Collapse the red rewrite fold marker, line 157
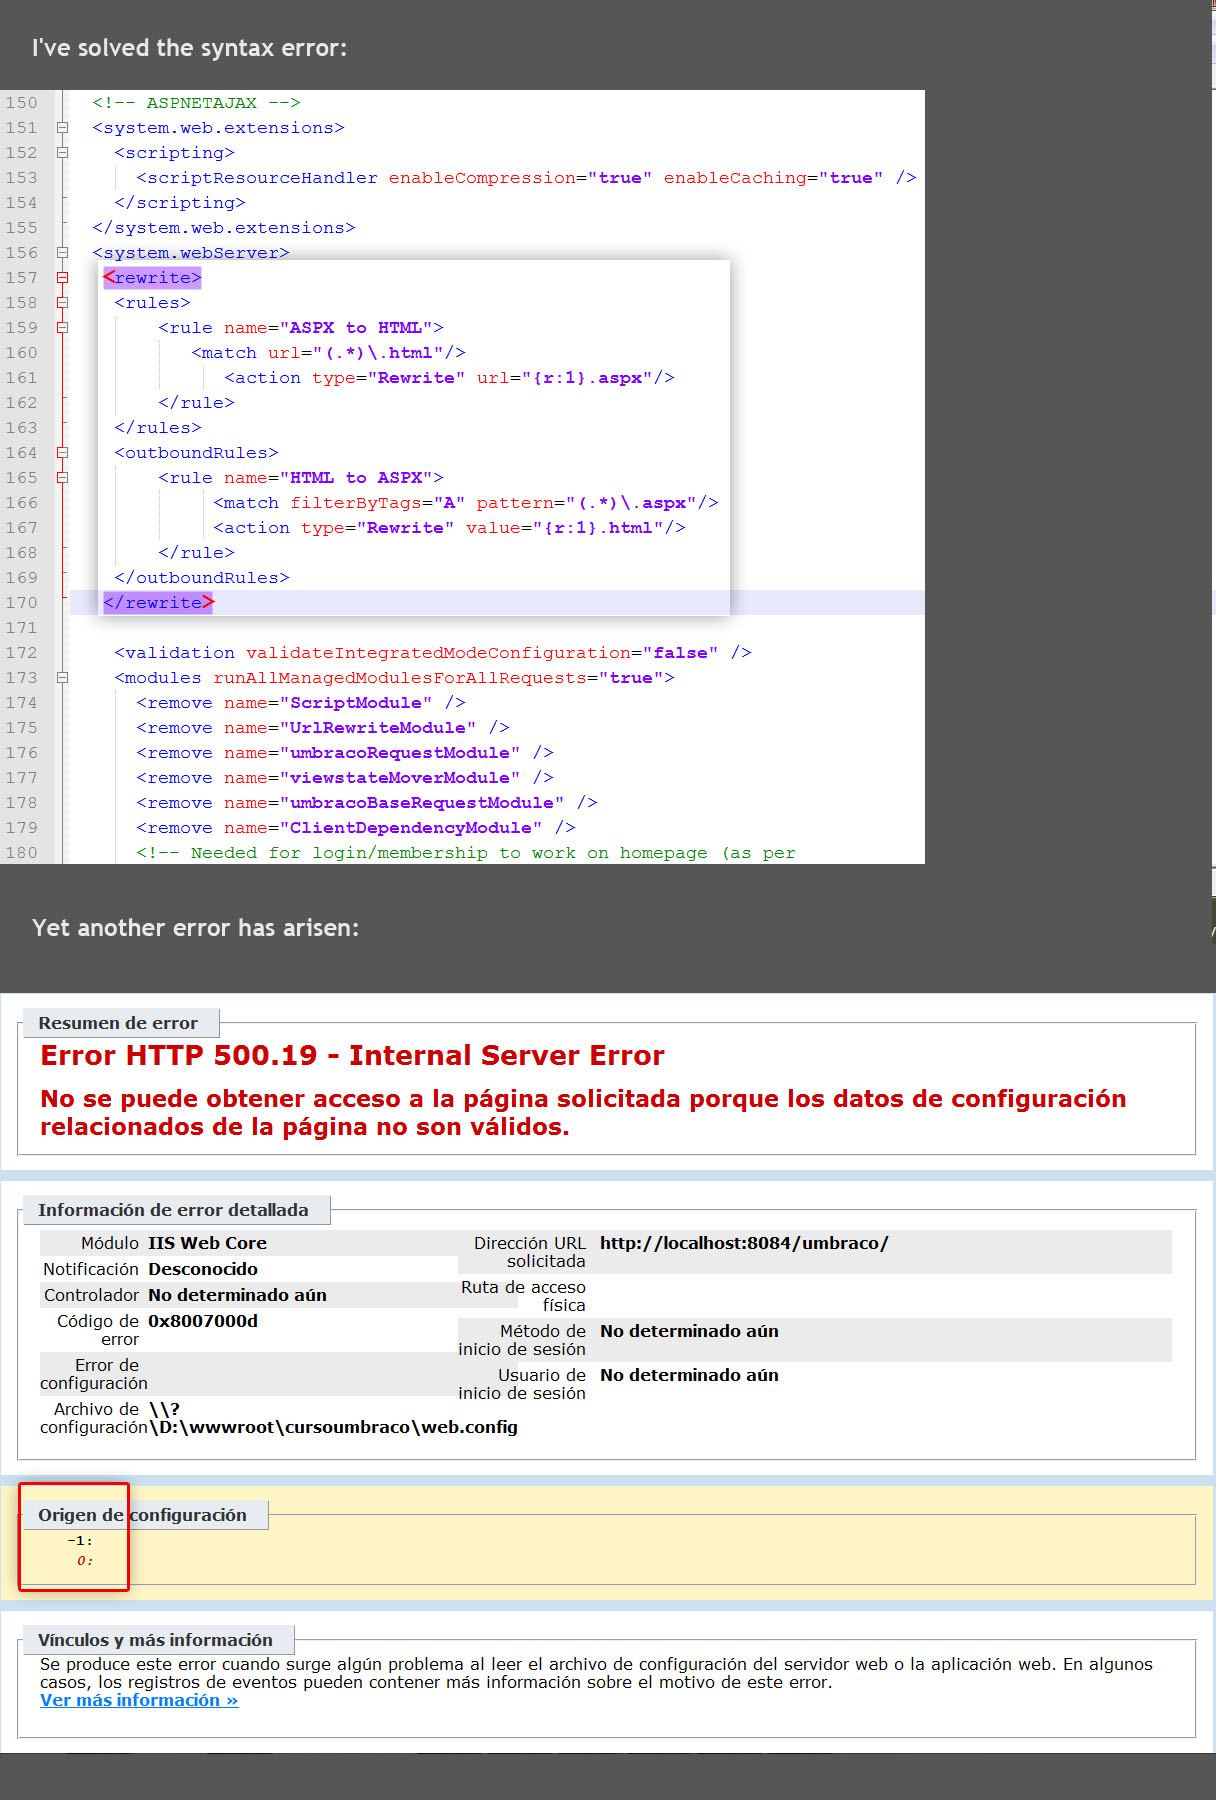1216x1800 pixels. [62, 278]
